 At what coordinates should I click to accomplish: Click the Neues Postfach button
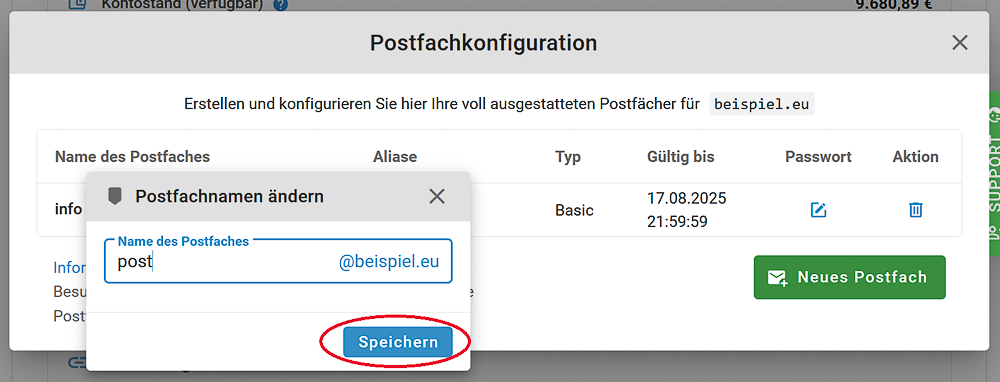(849, 277)
